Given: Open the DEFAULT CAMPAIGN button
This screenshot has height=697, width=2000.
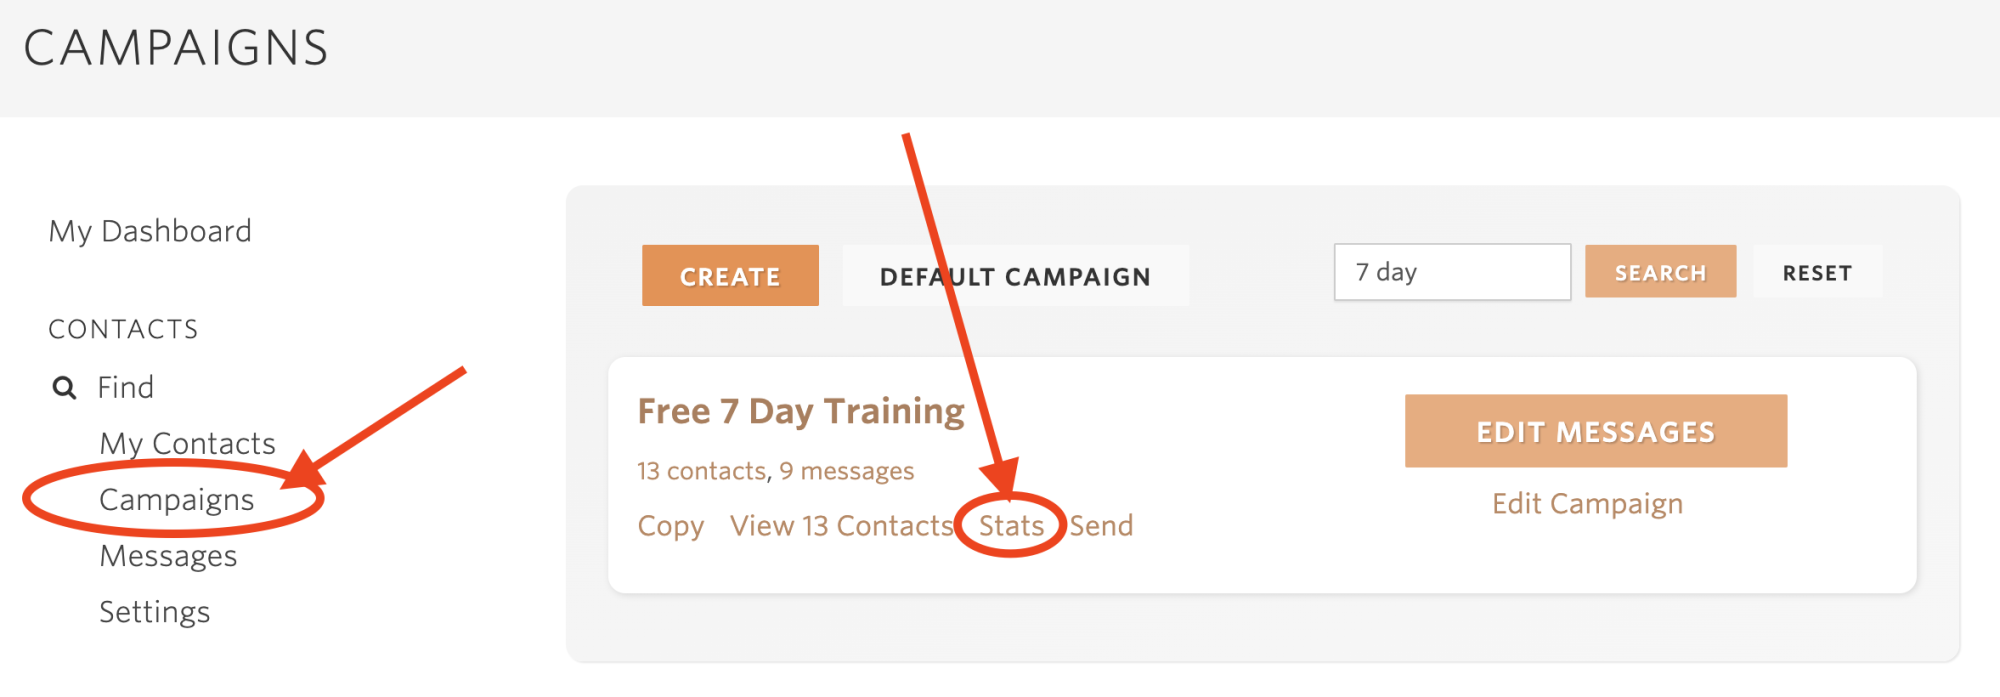Looking at the screenshot, I should click(1015, 275).
